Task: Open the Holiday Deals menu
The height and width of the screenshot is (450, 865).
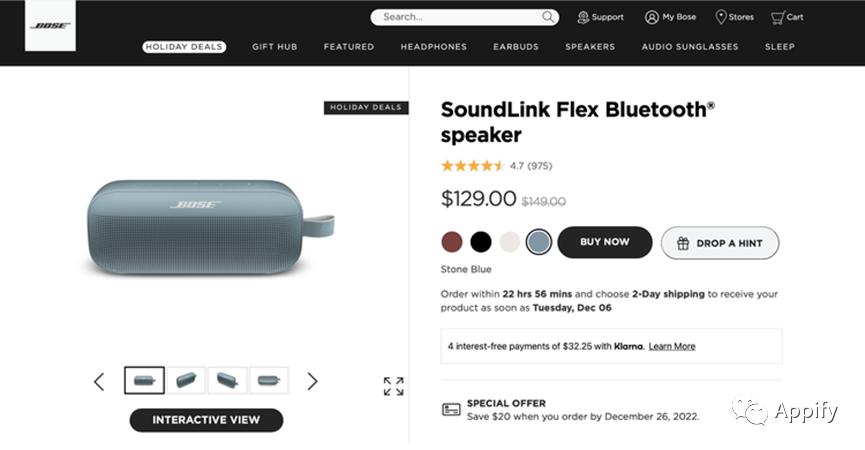Action: [184, 47]
